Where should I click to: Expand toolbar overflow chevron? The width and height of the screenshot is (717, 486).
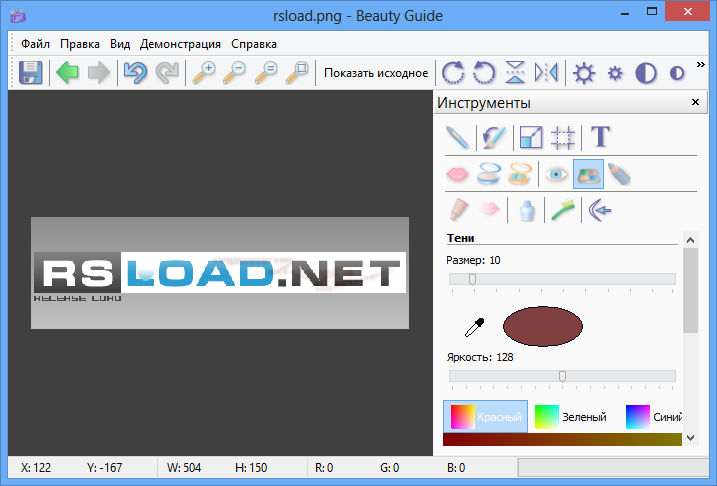[x=701, y=64]
